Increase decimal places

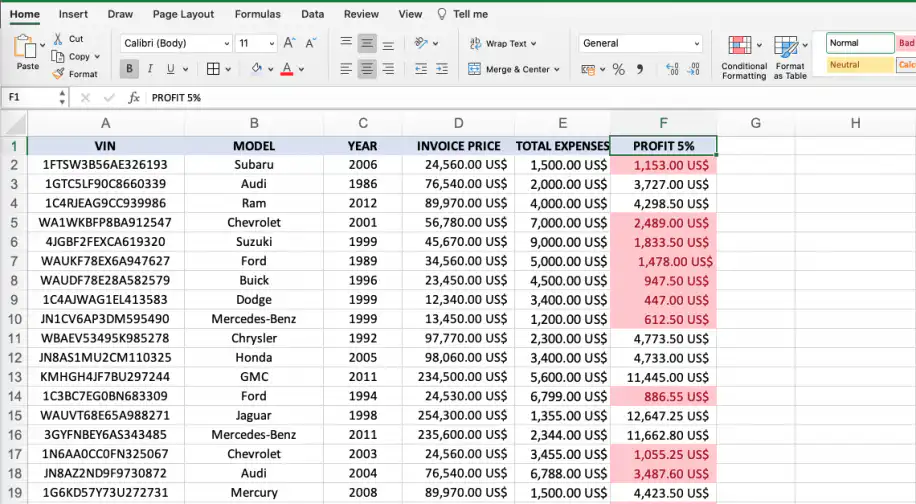coord(672,69)
